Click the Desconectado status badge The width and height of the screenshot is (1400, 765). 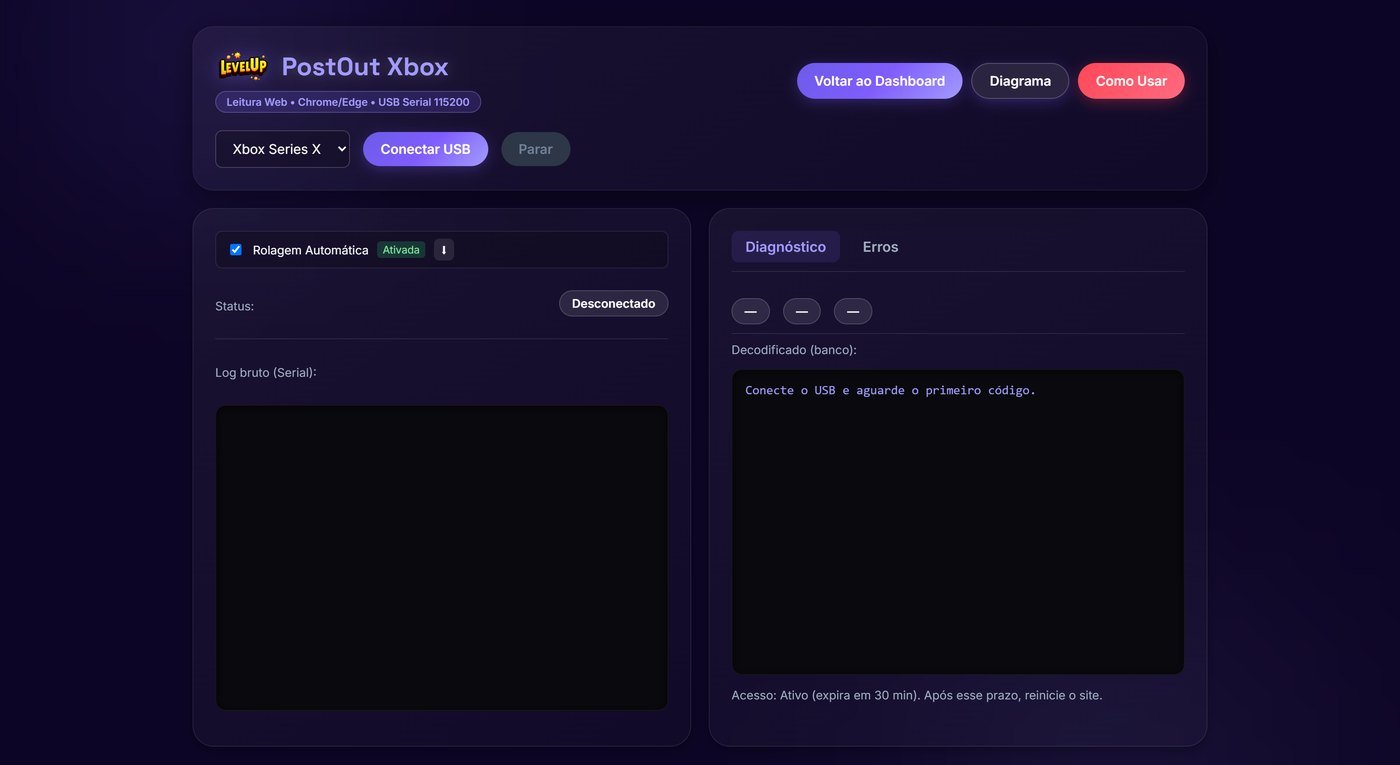[x=613, y=303]
